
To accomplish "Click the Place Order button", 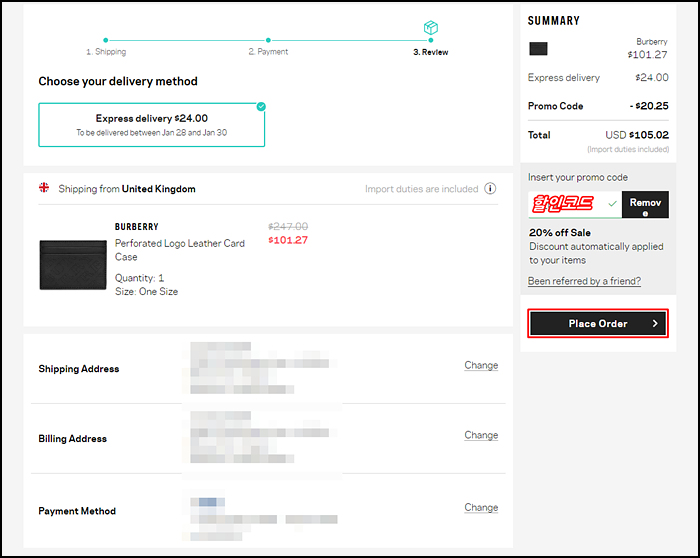I will (598, 323).
